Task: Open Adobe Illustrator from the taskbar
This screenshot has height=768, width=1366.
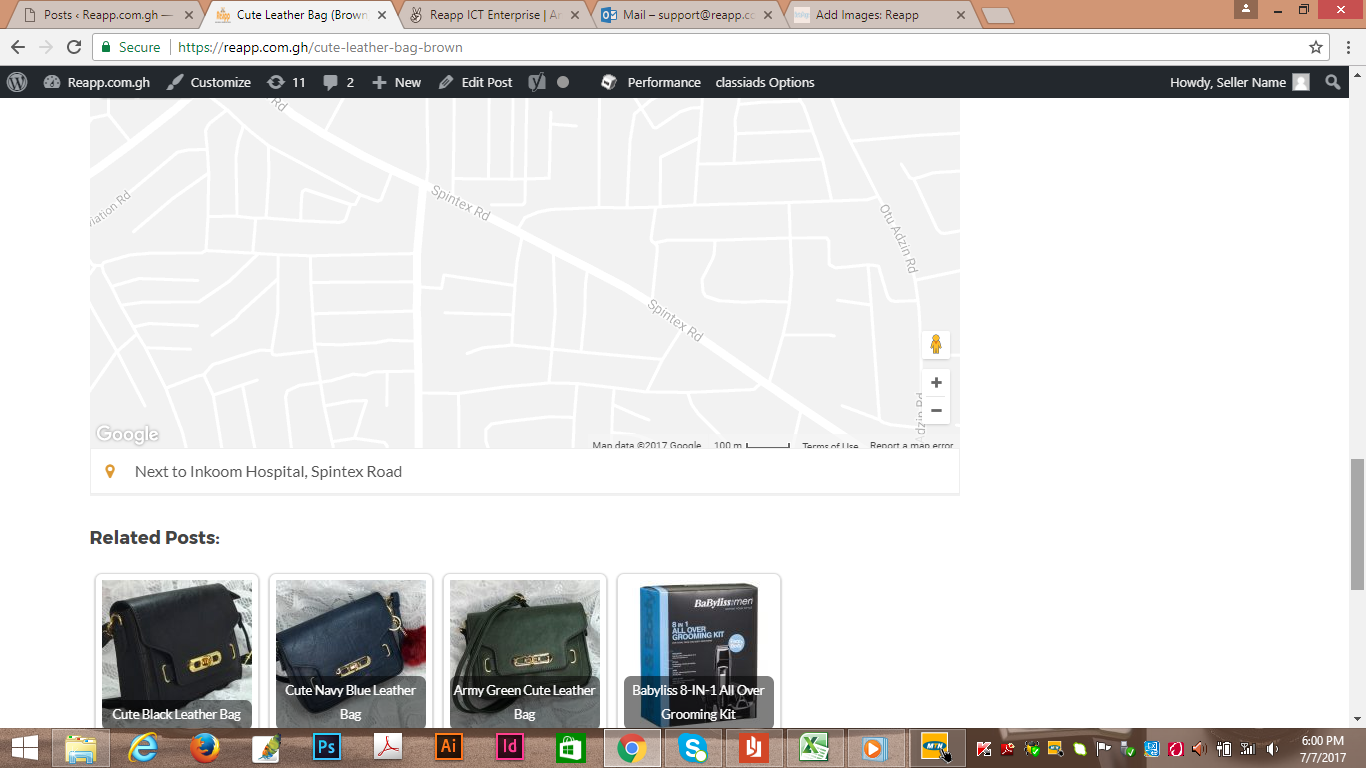Action: point(449,748)
